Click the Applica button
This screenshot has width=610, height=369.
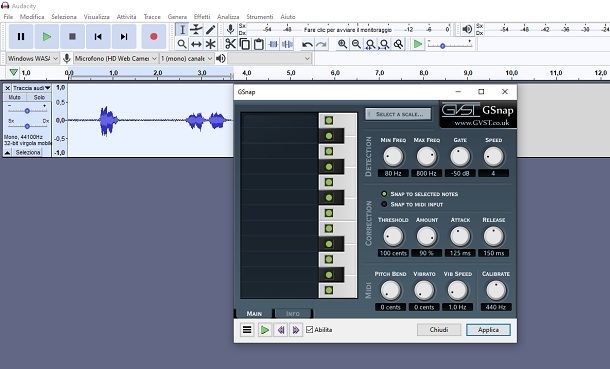pyautogui.click(x=488, y=330)
